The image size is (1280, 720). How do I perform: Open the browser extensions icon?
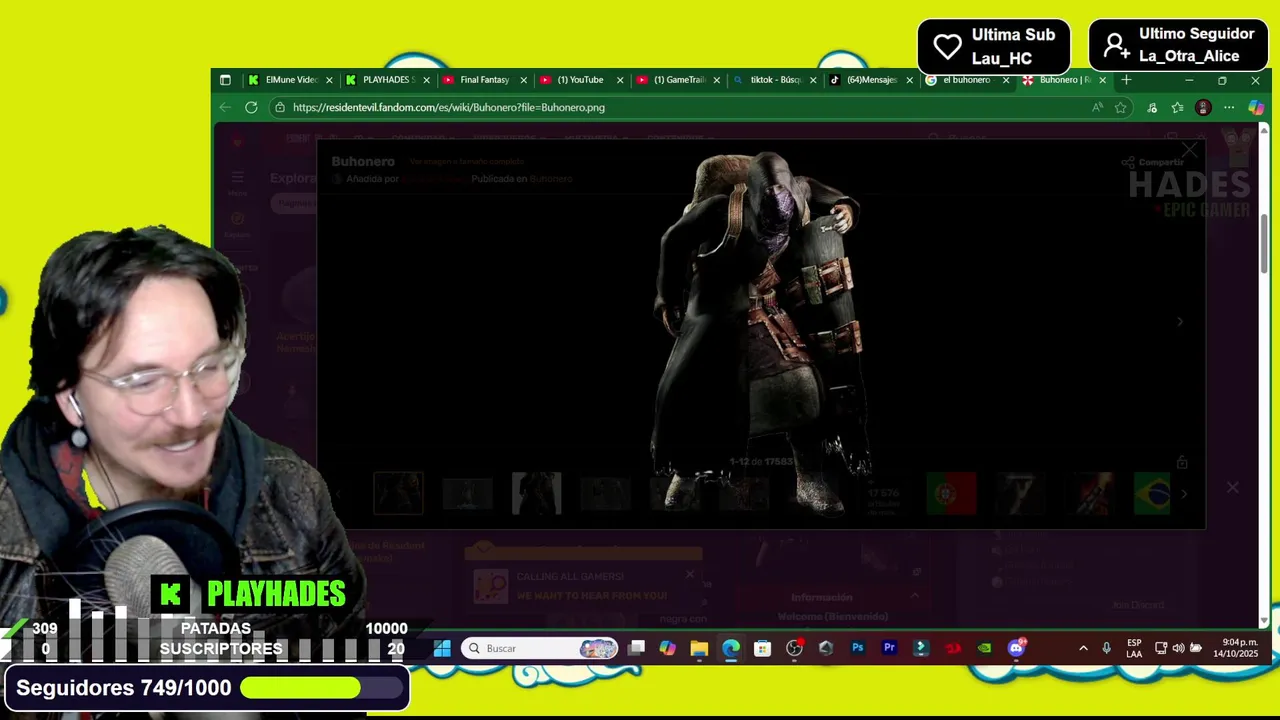pos(1152,107)
